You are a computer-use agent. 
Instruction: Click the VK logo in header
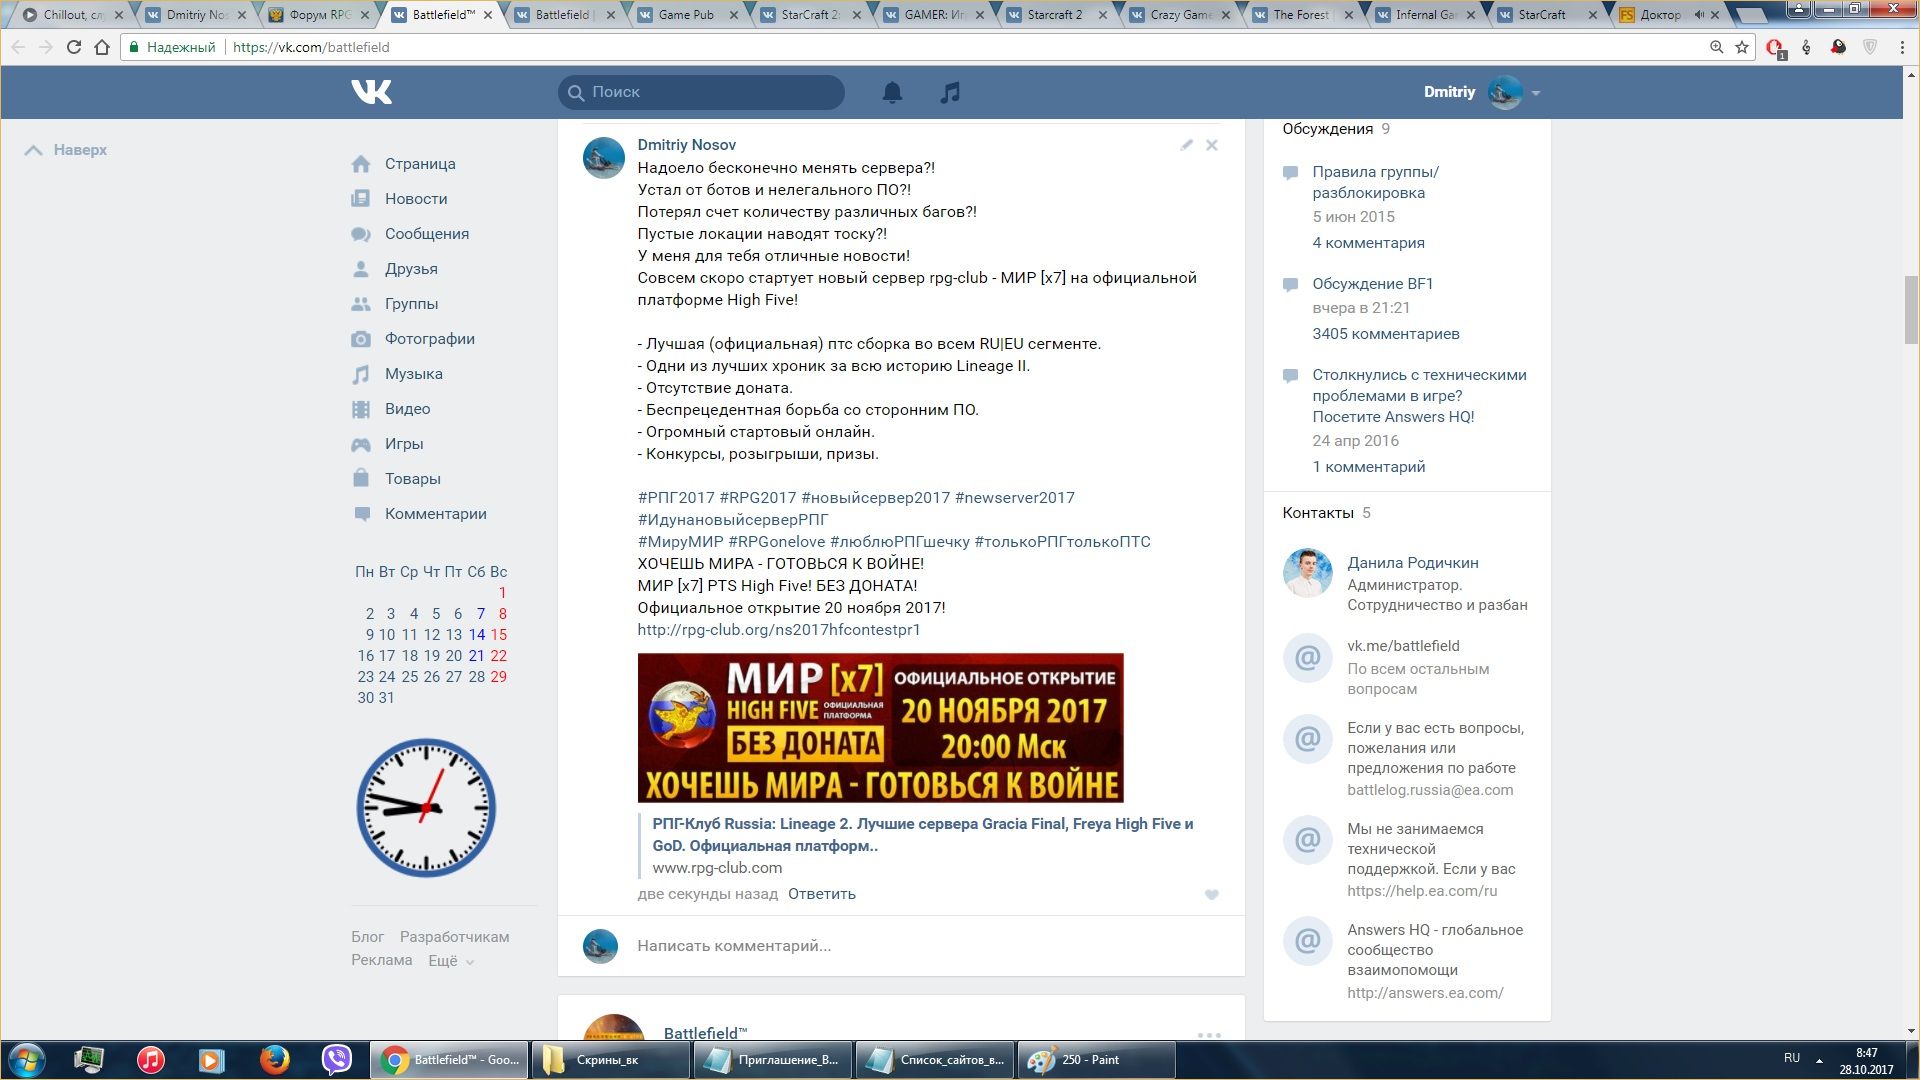(x=371, y=92)
